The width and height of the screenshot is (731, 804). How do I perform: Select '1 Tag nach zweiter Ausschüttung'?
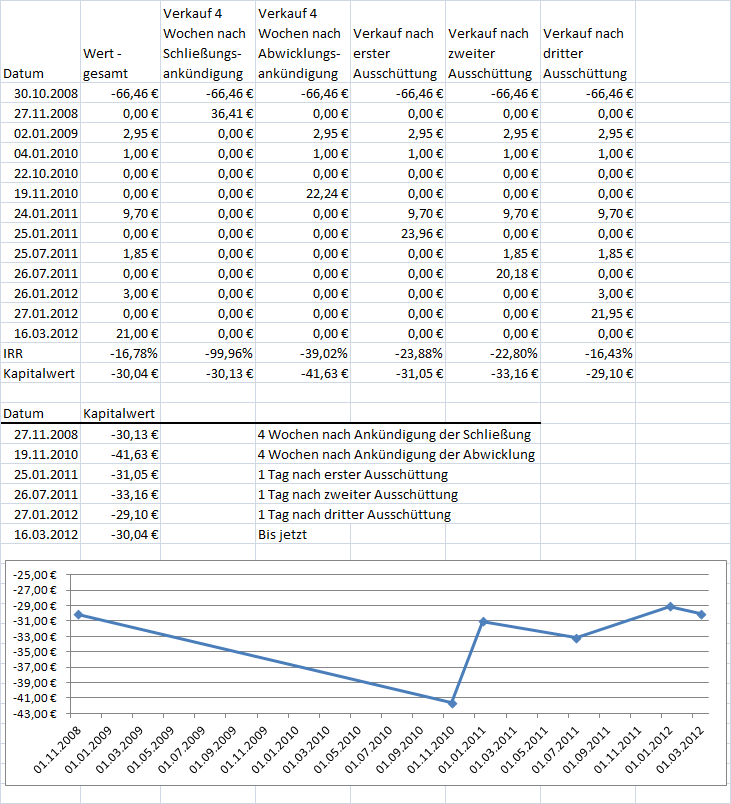358,494
